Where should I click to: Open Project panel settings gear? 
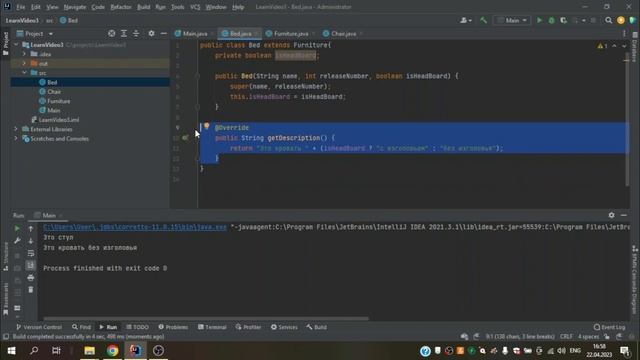coord(151,33)
